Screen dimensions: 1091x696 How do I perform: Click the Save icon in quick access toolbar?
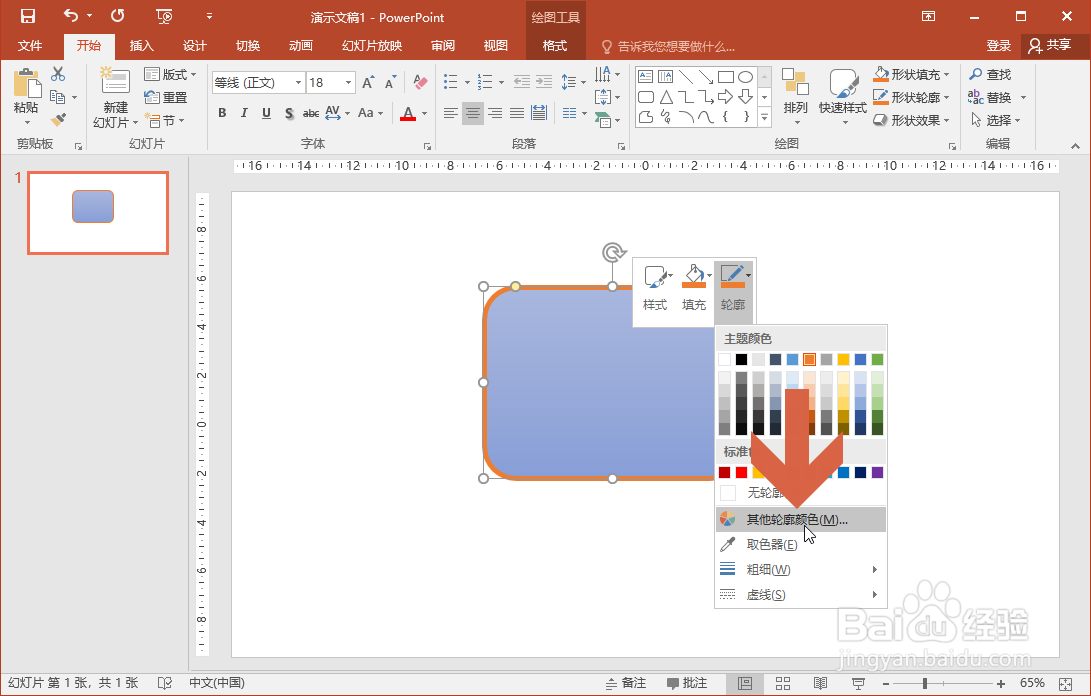(x=27, y=16)
